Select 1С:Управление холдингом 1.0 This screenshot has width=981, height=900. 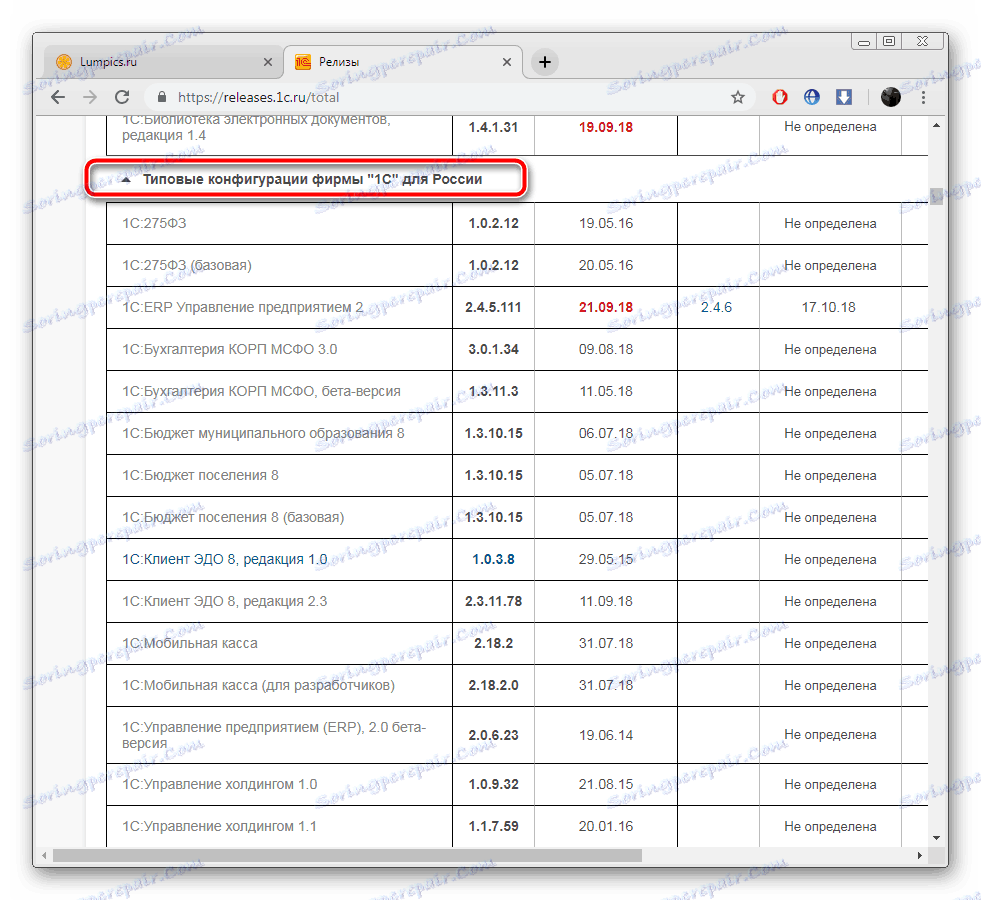tap(220, 784)
